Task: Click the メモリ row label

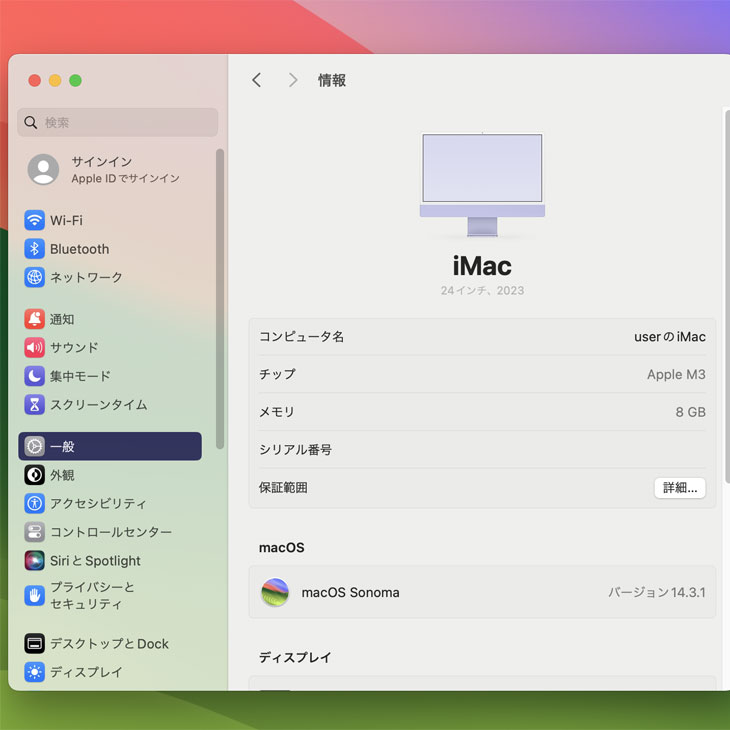Action: pos(277,412)
